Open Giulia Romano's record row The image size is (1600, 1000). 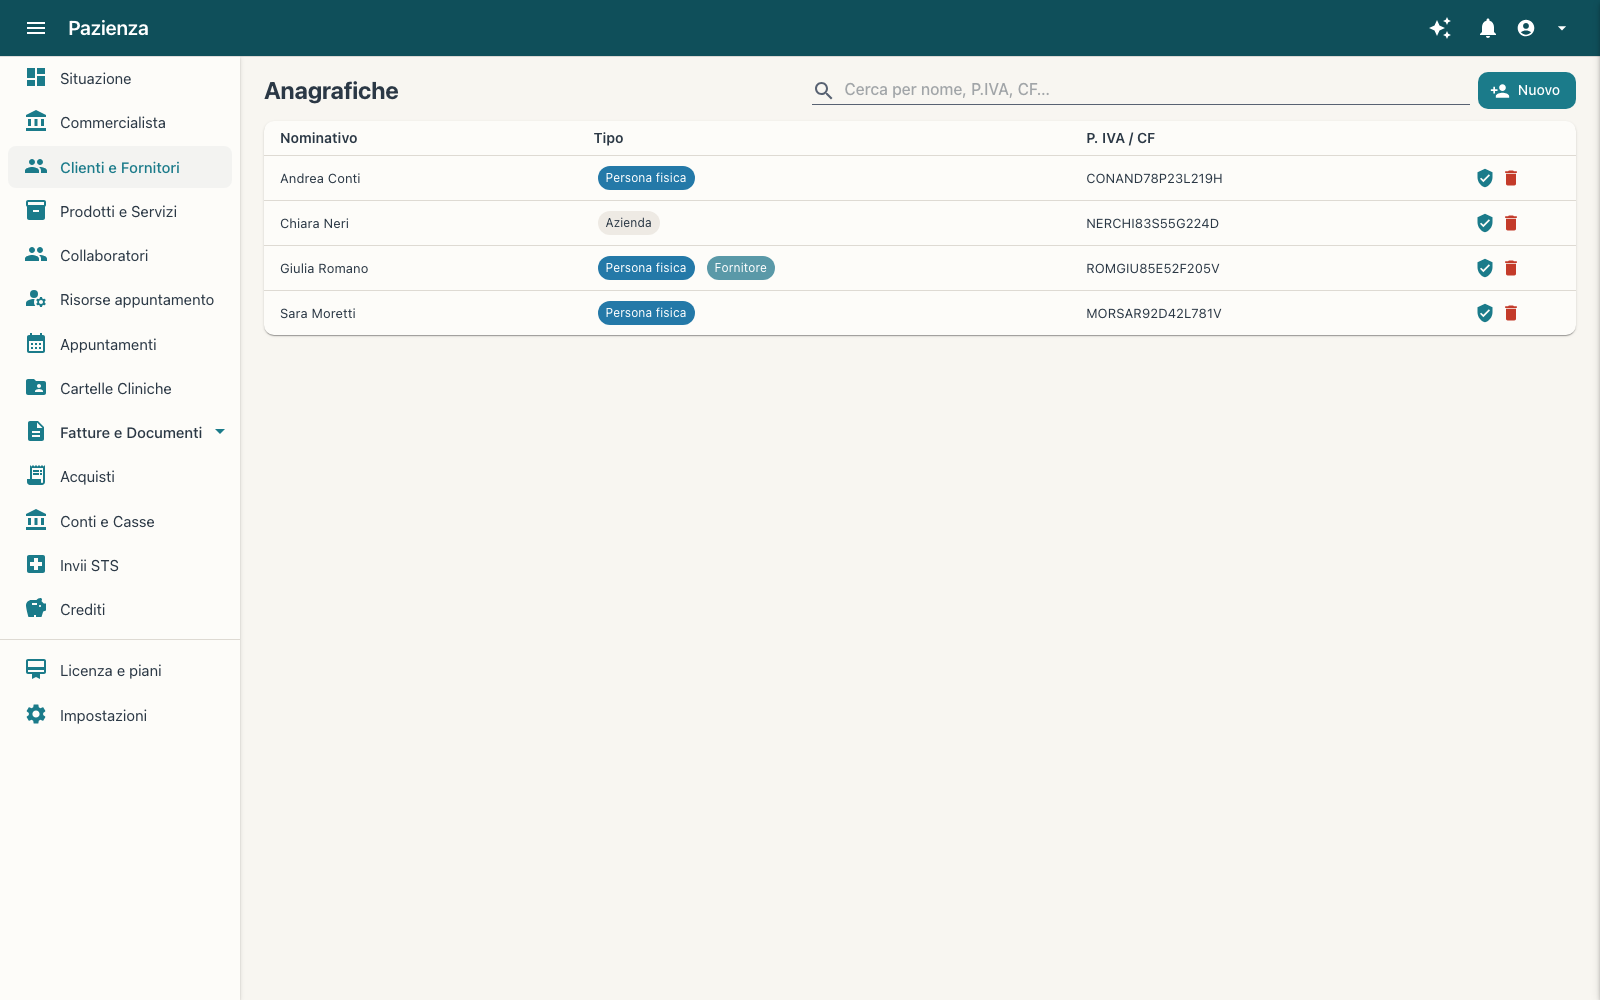tap(920, 268)
